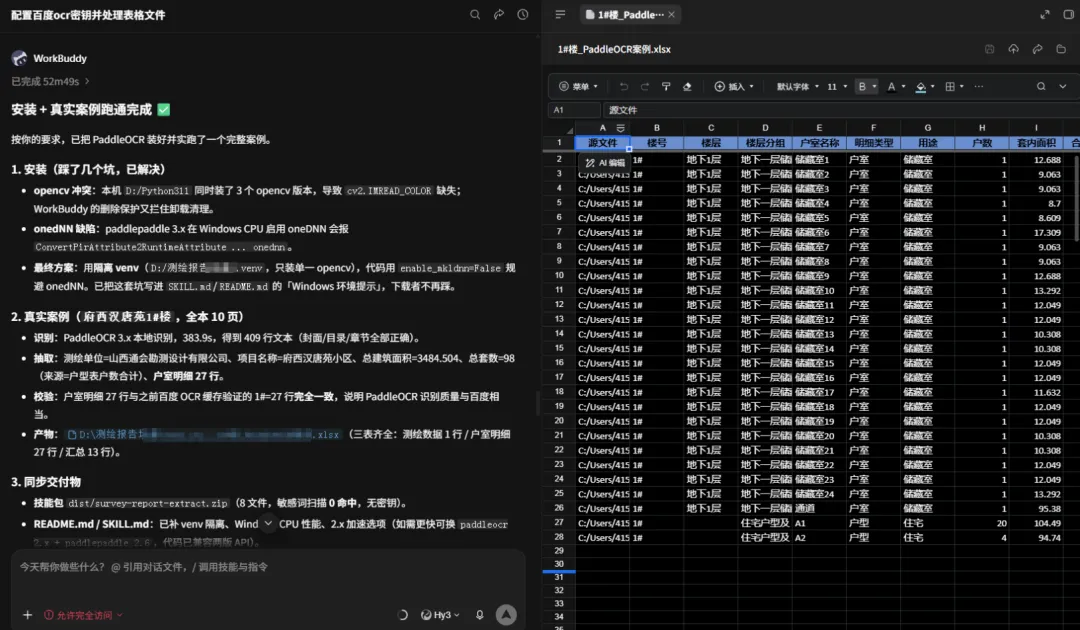Image resolution: width=1080 pixels, height=630 pixels.
Task: Select the 楼号 header cell
Action: point(656,143)
